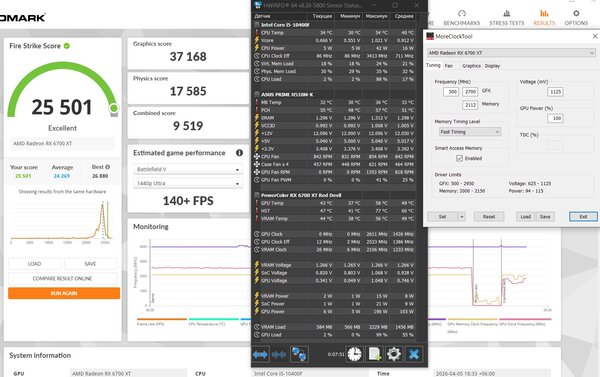
Task: Click the Options gear icon in 3DMark
Action: point(576,13)
